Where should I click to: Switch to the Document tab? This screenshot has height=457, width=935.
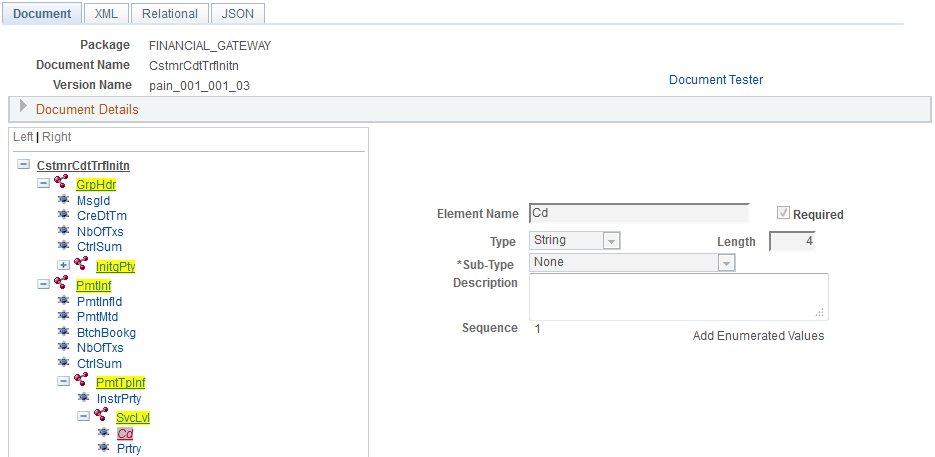pyautogui.click(x=42, y=14)
